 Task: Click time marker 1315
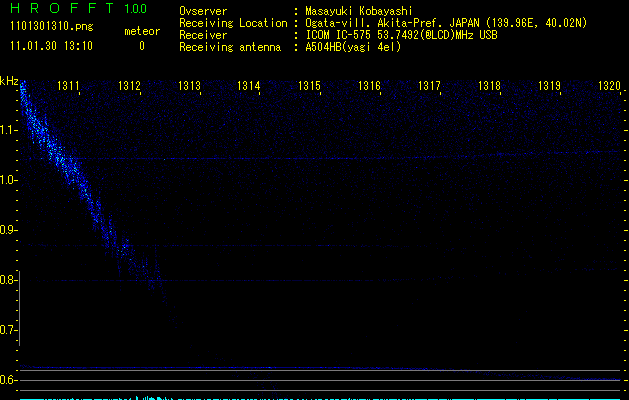point(309,86)
